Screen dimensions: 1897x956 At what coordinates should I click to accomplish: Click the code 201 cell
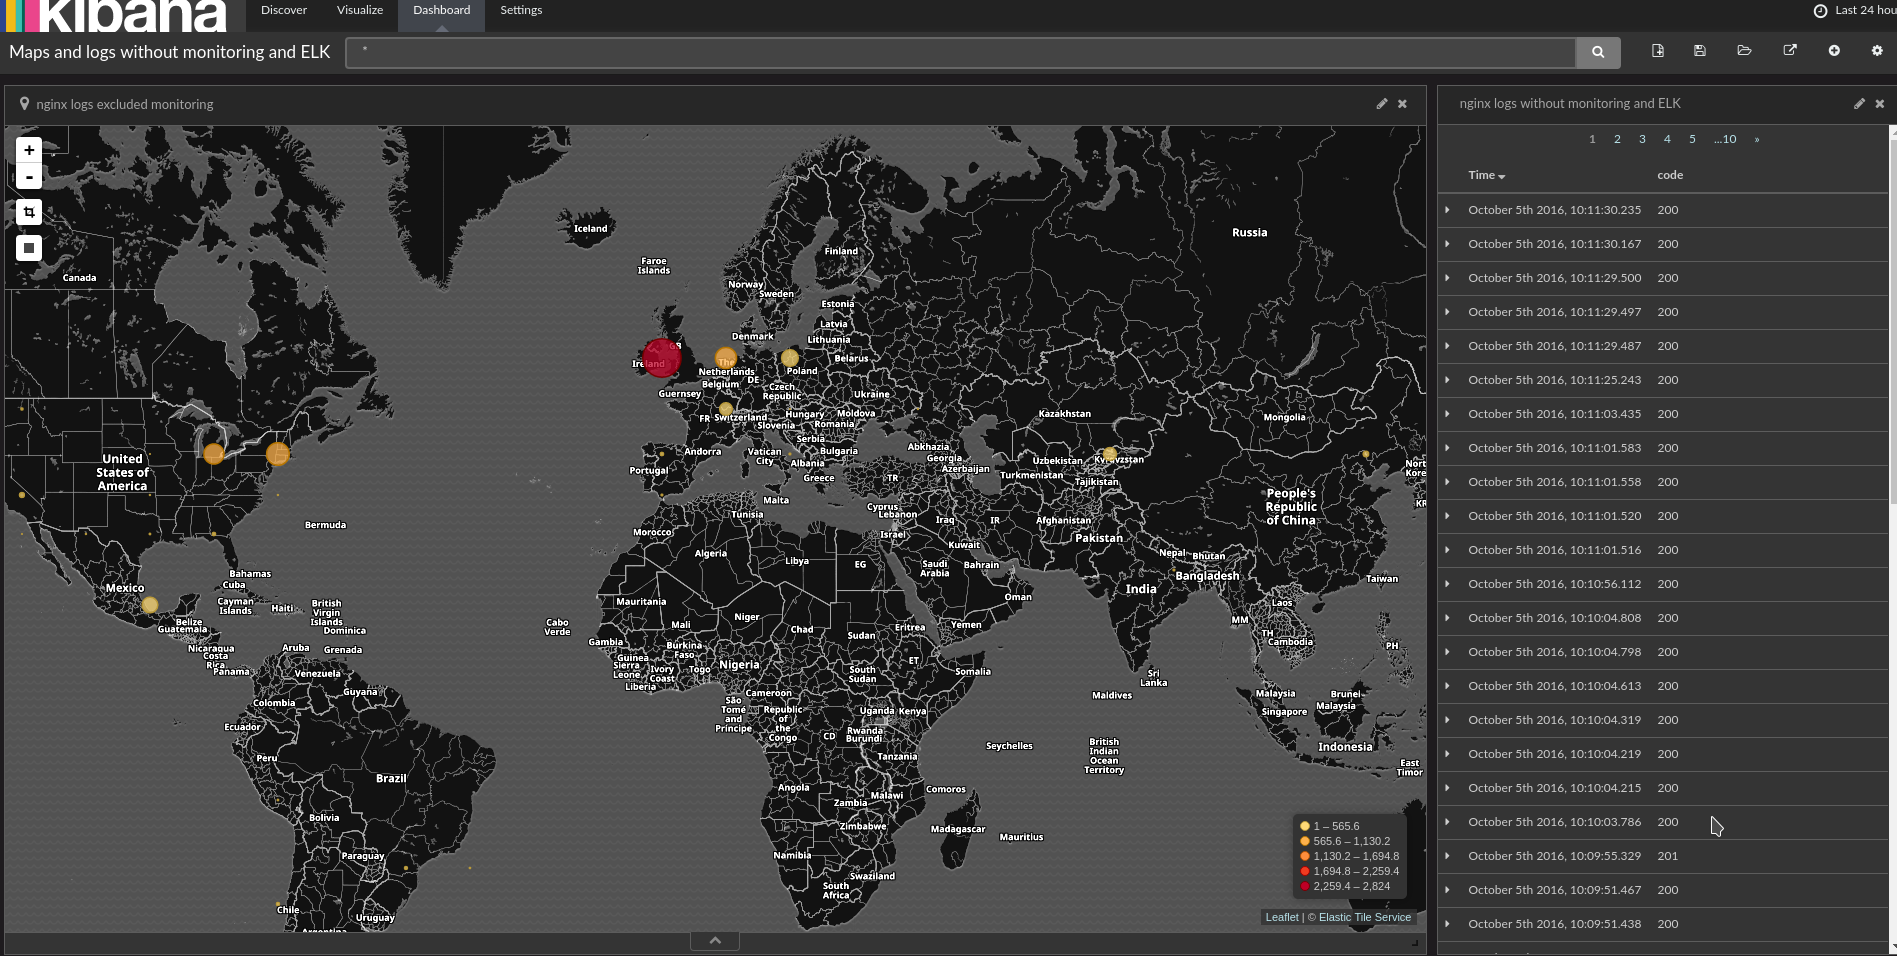coord(1668,856)
